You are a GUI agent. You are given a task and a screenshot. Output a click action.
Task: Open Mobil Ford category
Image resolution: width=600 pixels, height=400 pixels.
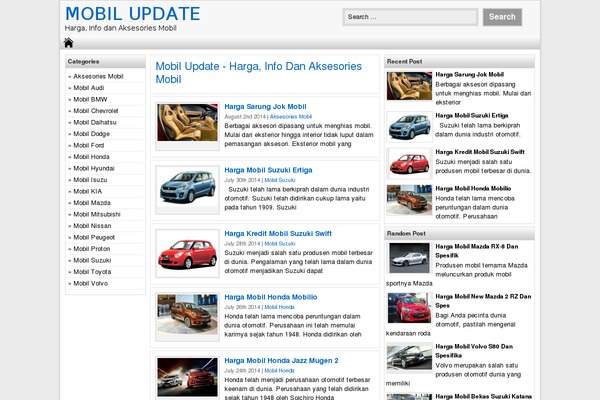click(x=88, y=145)
